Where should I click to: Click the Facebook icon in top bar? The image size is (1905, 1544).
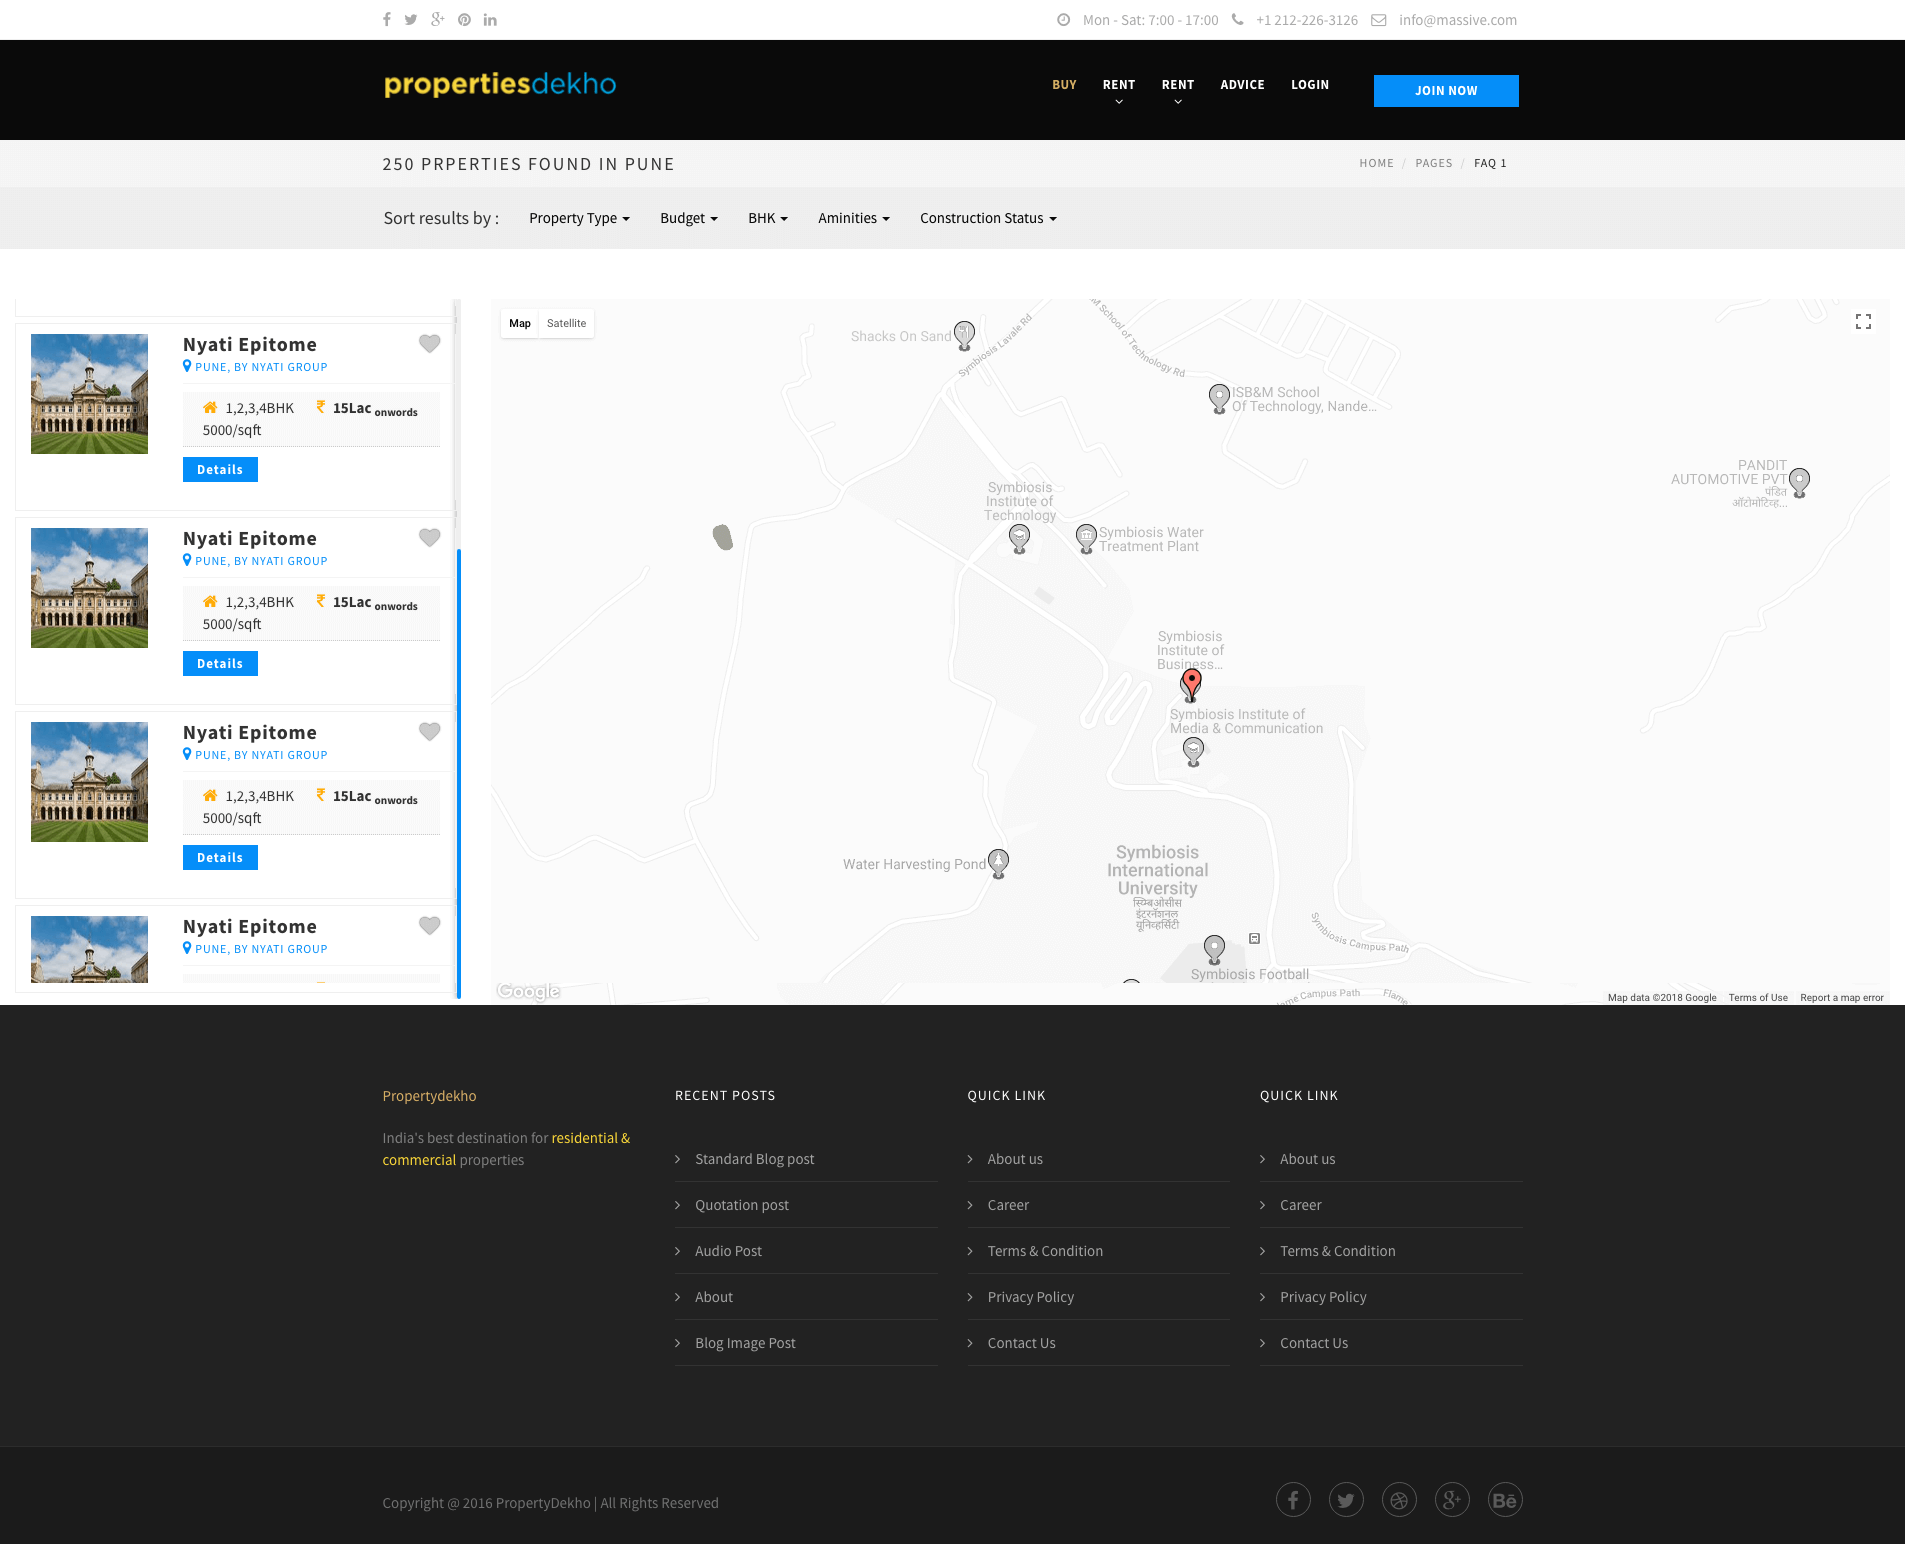[x=387, y=20]
